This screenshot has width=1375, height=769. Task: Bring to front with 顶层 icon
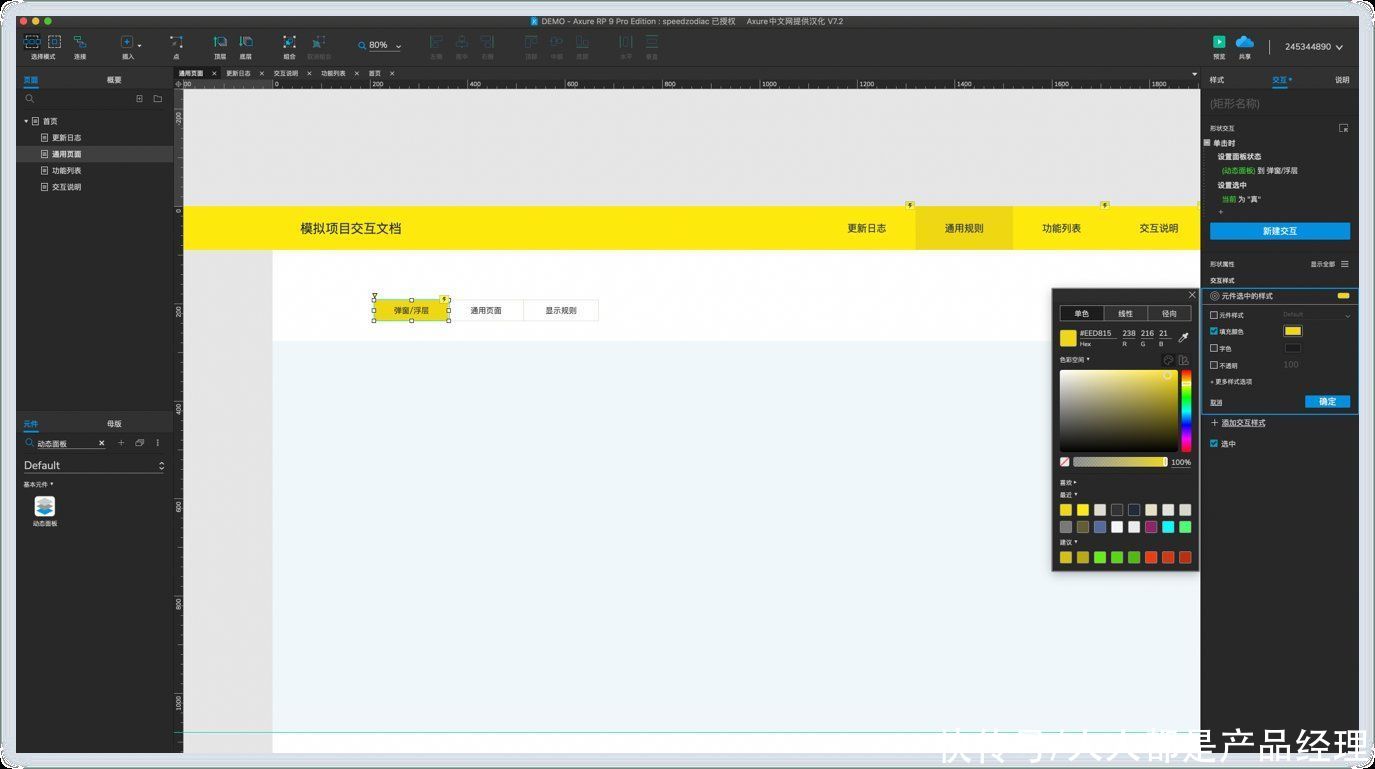(220, 42)
